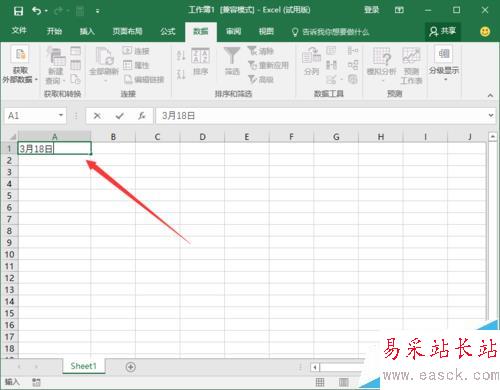
Task: Click formula bar showing 3月18日
Action: tap(321, 116)
